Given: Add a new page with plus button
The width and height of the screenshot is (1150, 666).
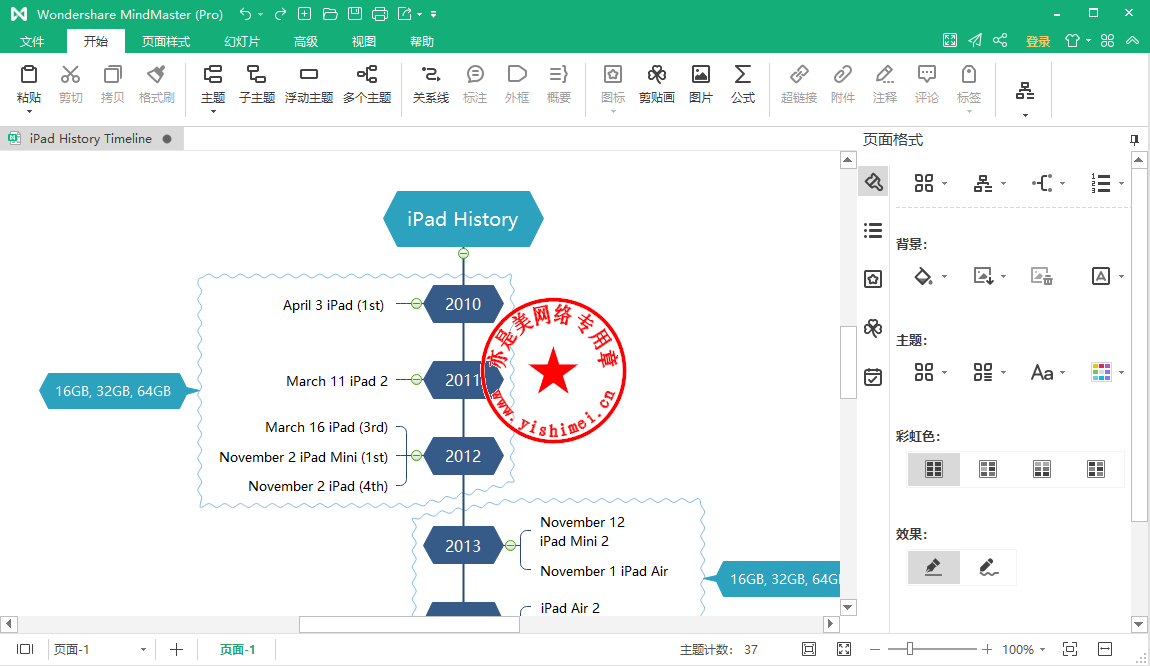Looking at the screenshot, I should click(x=176, y=649).
